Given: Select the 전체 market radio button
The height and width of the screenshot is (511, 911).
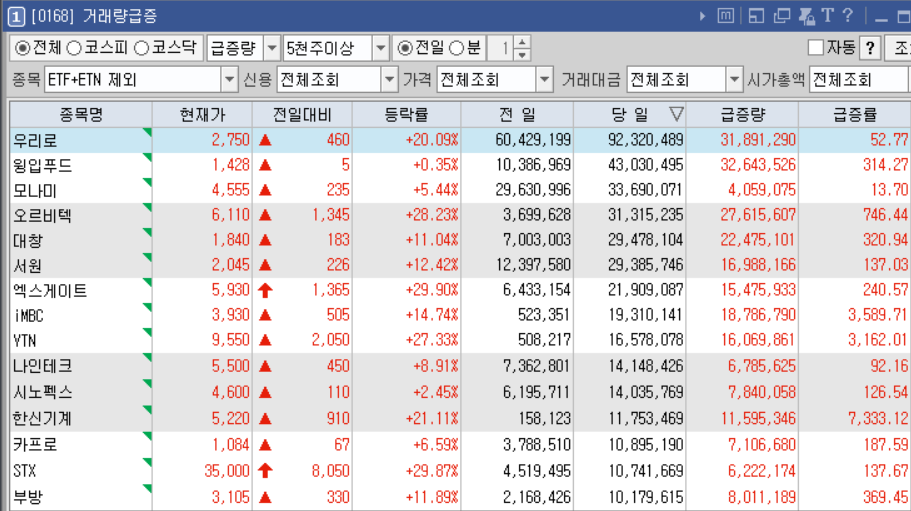Looking at the screenshot, I should pos(23,48).
